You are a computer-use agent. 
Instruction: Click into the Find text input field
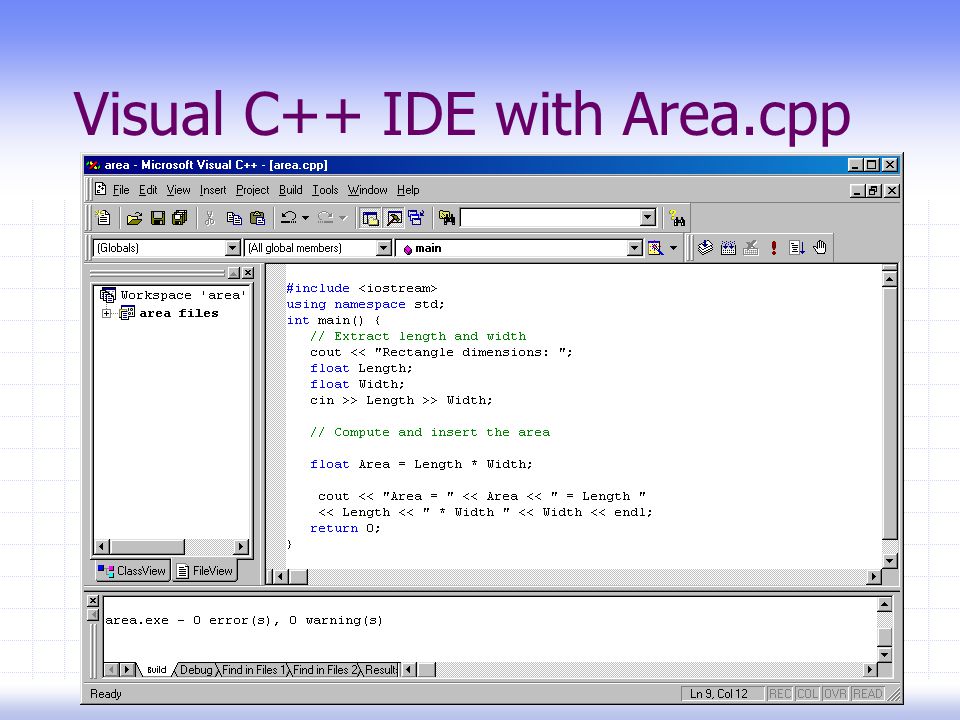[550, 217]
